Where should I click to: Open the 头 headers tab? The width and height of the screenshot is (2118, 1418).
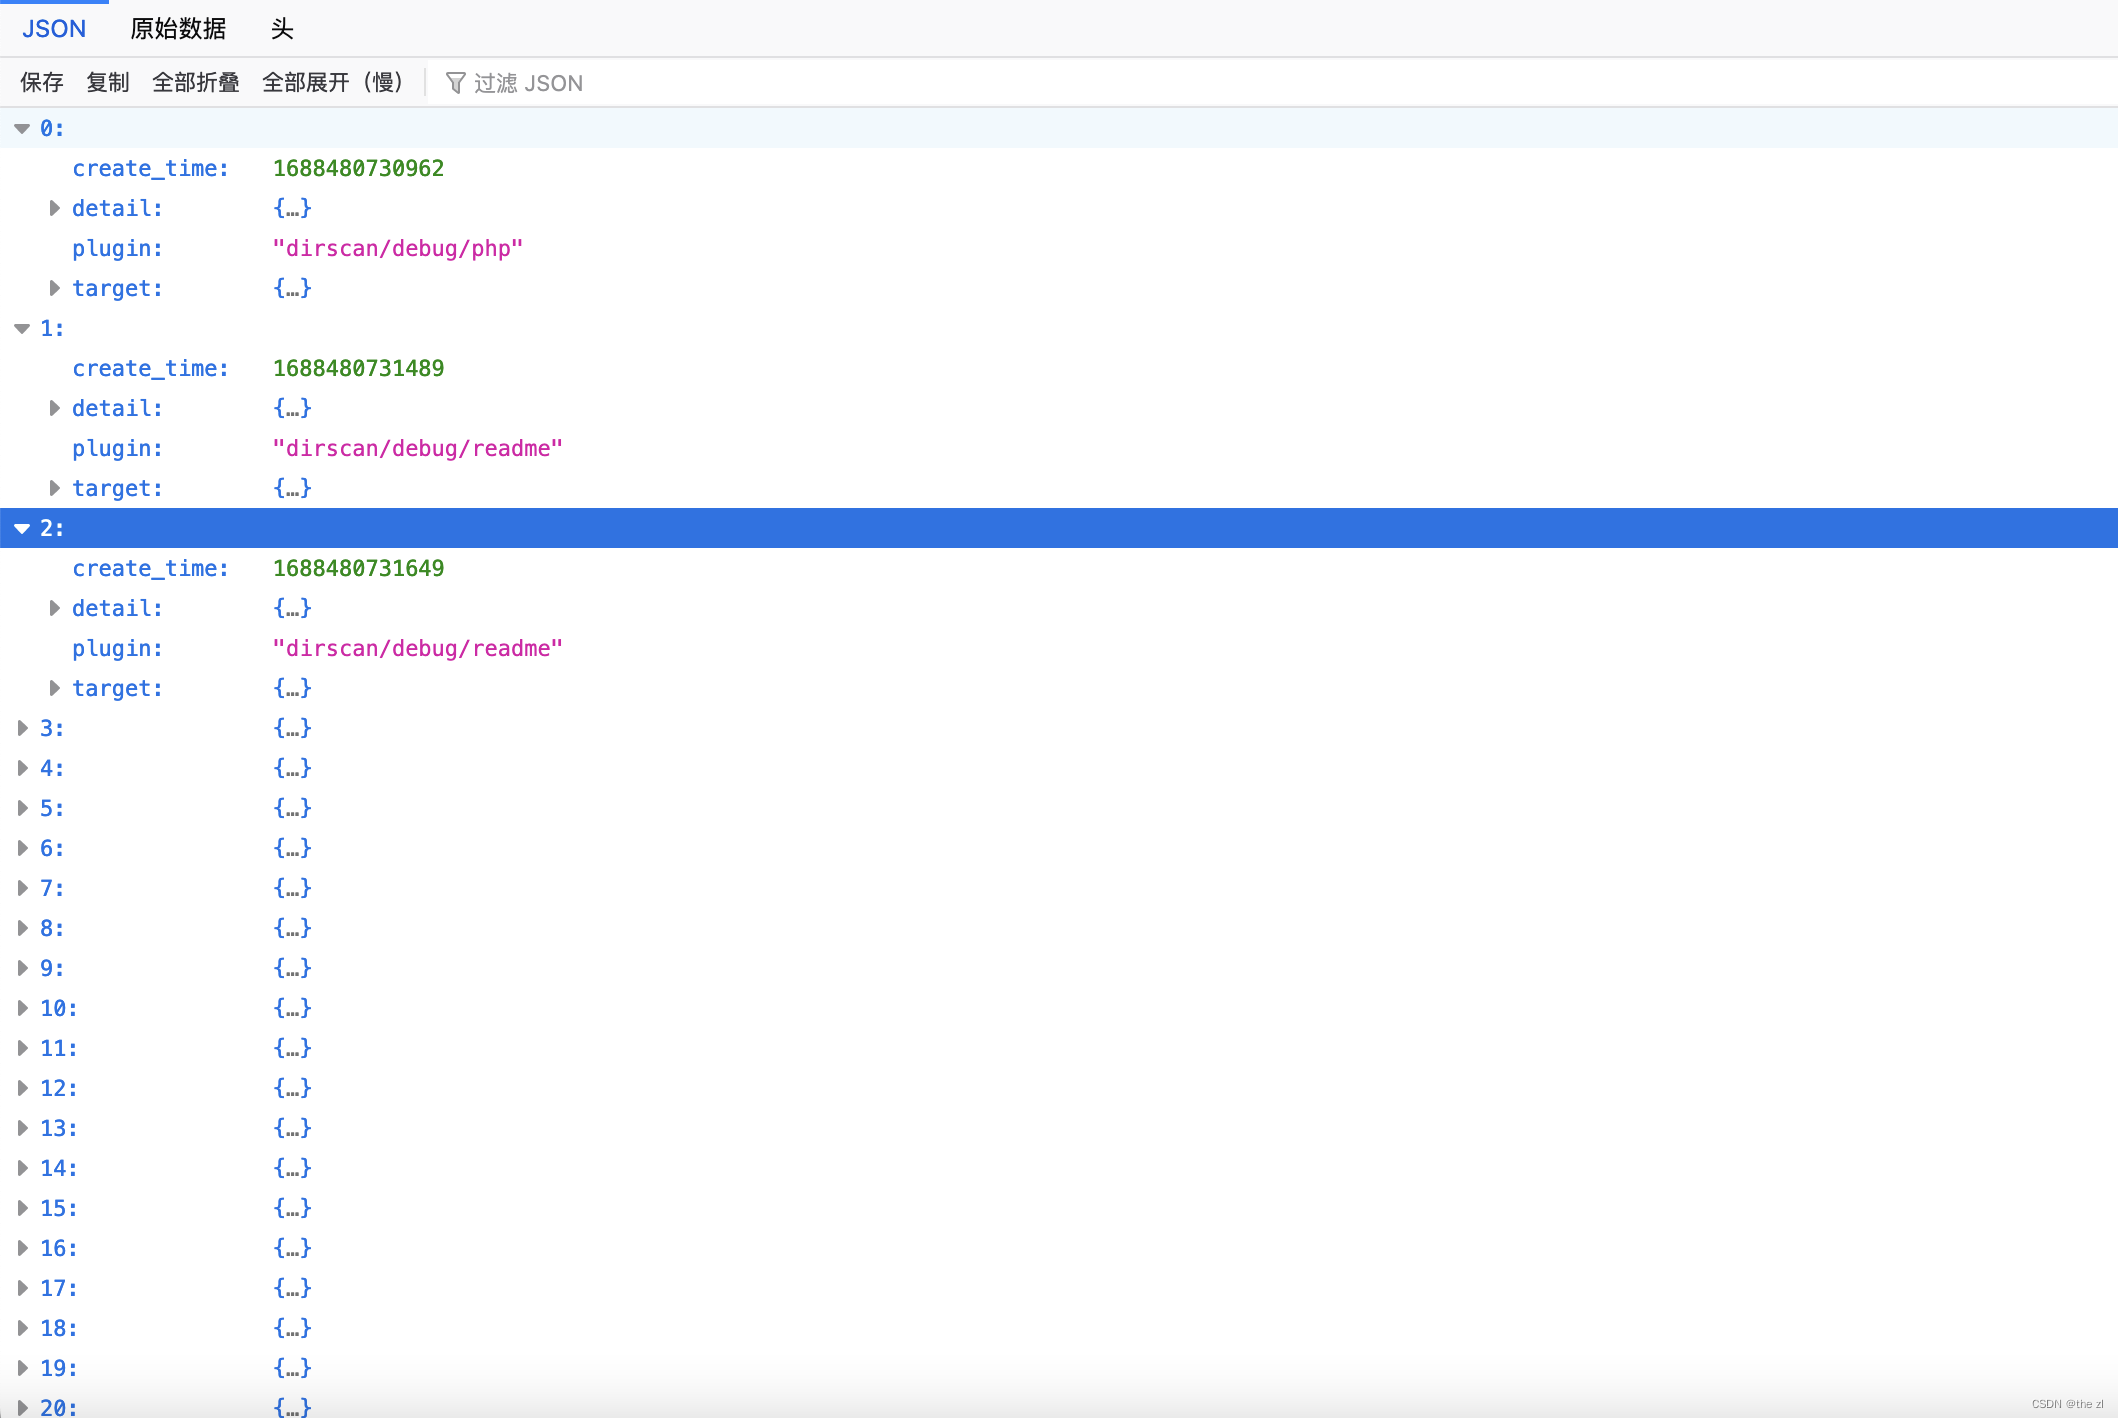[282, 29]
